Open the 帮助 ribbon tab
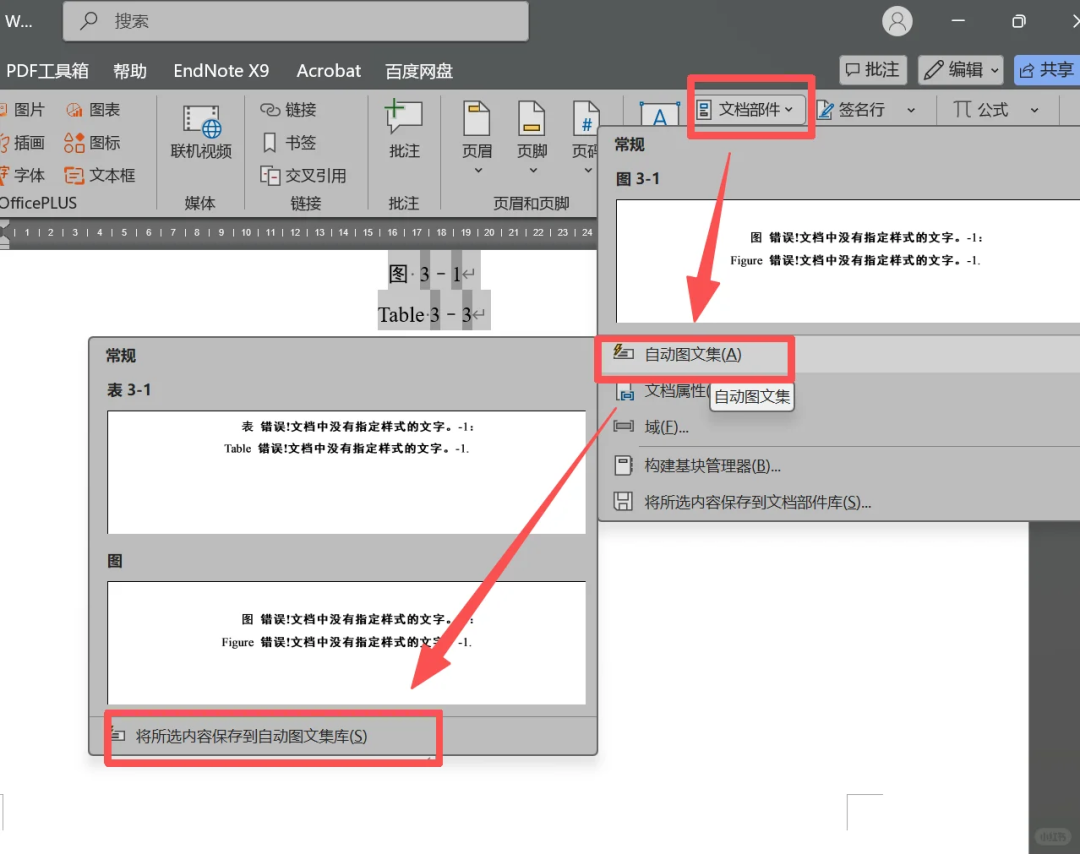 point(130,71)
